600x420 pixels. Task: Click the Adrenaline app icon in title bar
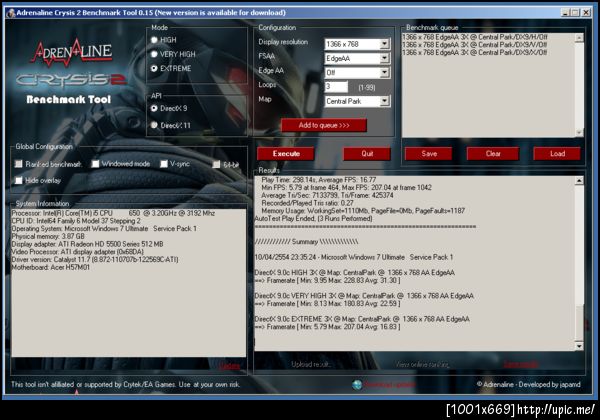coord(11,13)
